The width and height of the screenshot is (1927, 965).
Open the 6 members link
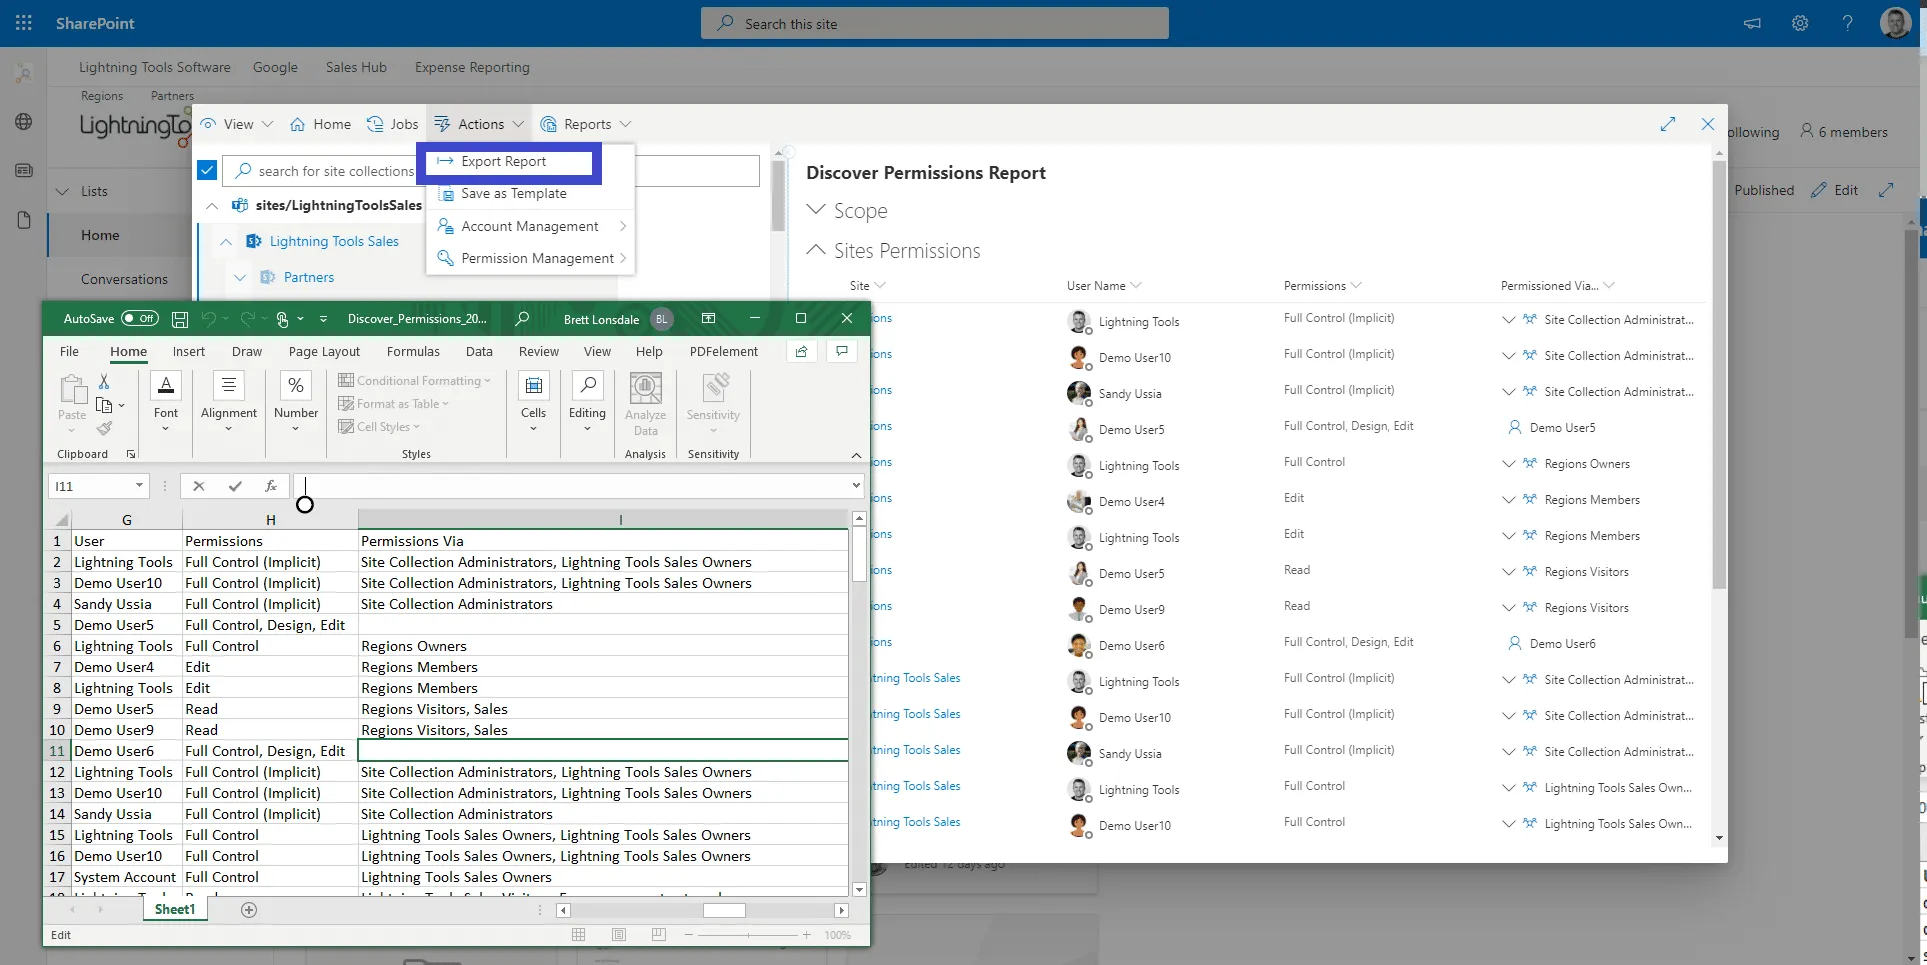[1844, 131]
